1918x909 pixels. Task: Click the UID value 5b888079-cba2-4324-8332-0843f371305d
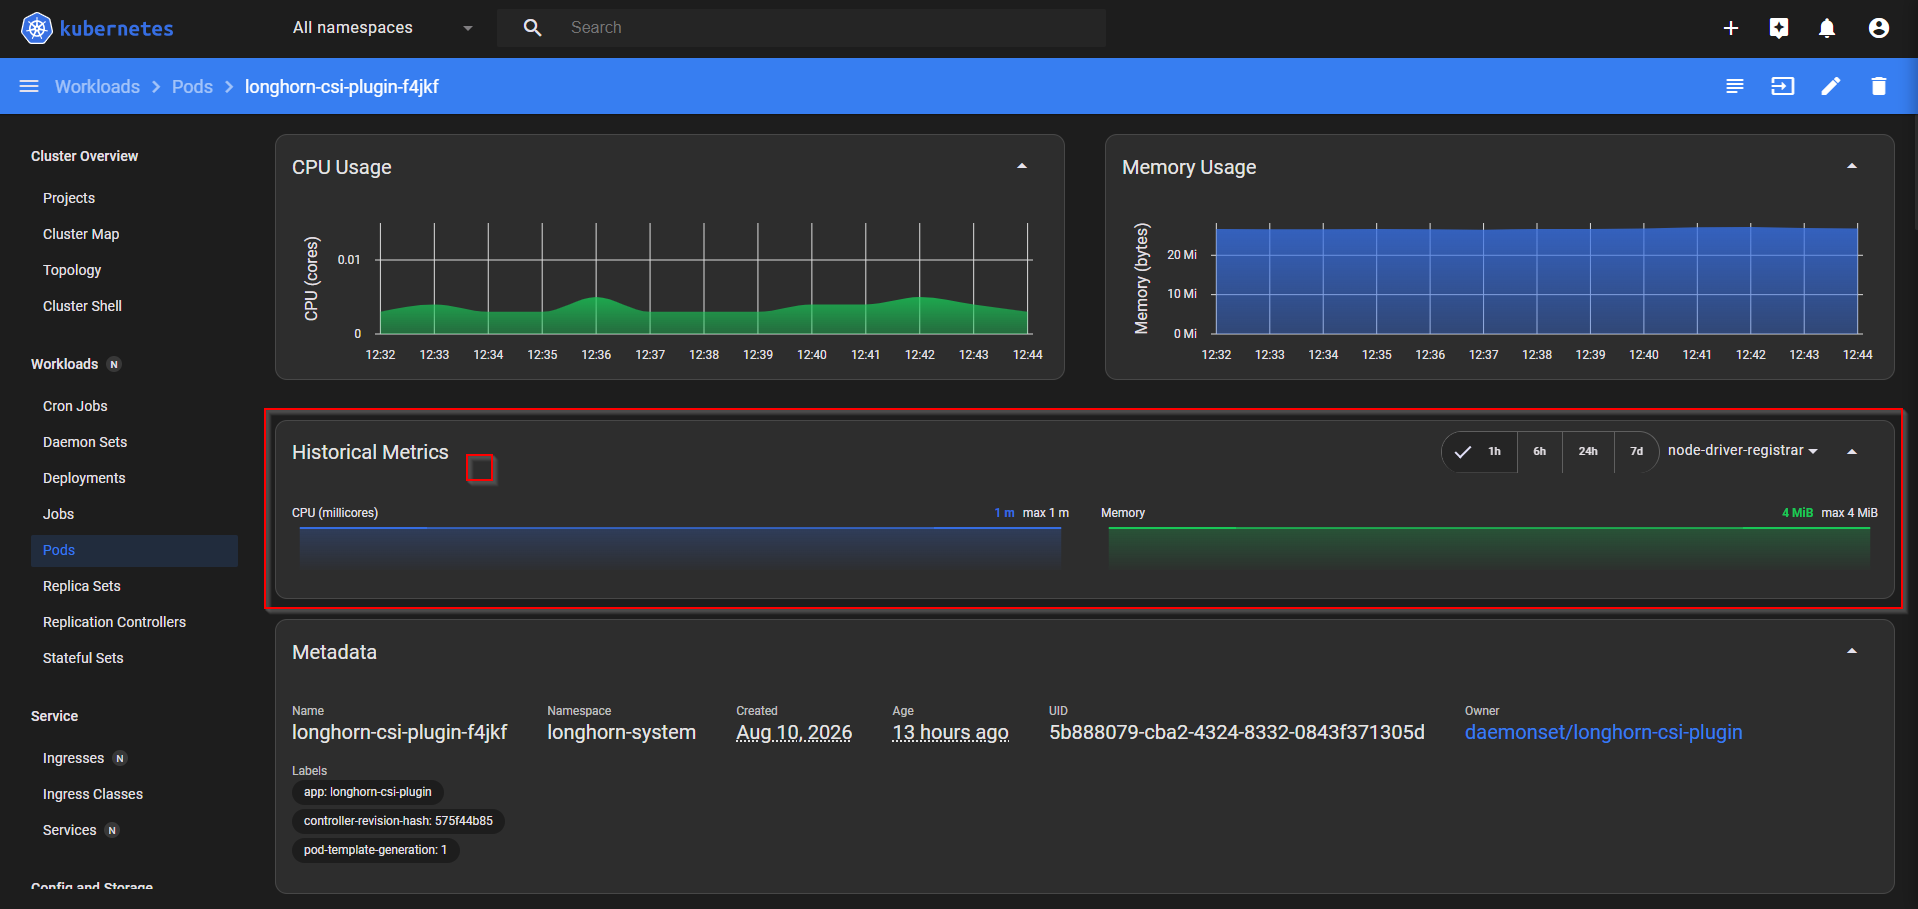coord(1237,732)
